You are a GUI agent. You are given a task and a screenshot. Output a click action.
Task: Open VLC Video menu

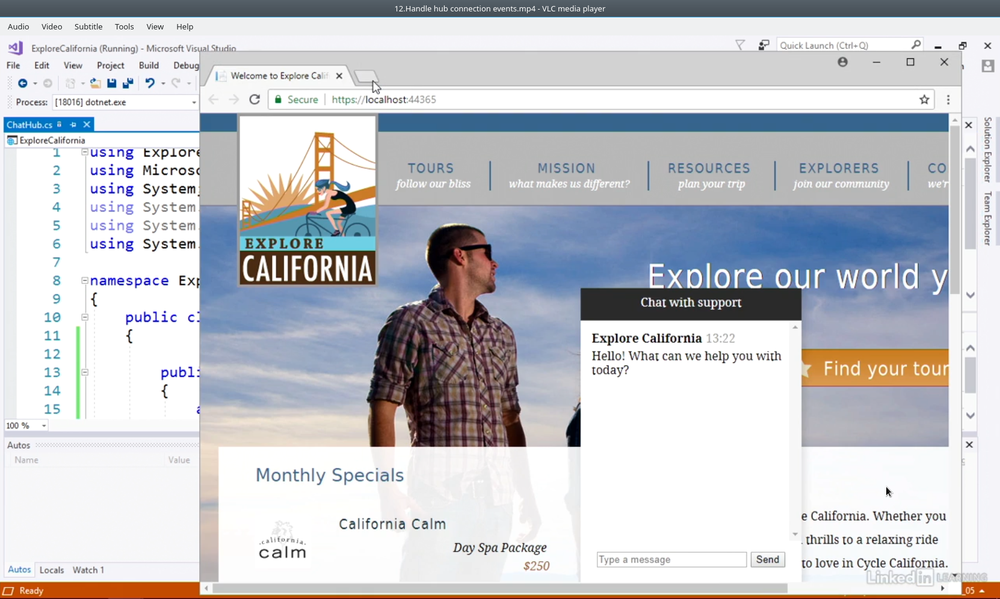(x=52, y=27)
